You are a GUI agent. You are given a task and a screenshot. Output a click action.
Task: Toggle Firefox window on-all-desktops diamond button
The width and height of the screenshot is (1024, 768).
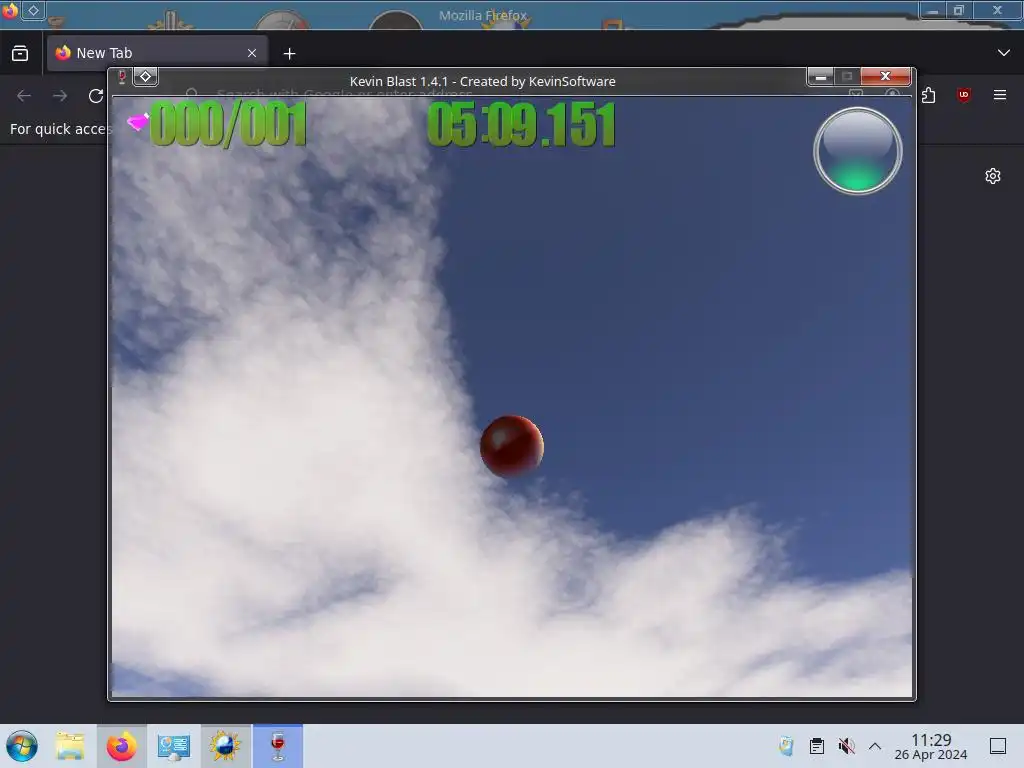33,10
